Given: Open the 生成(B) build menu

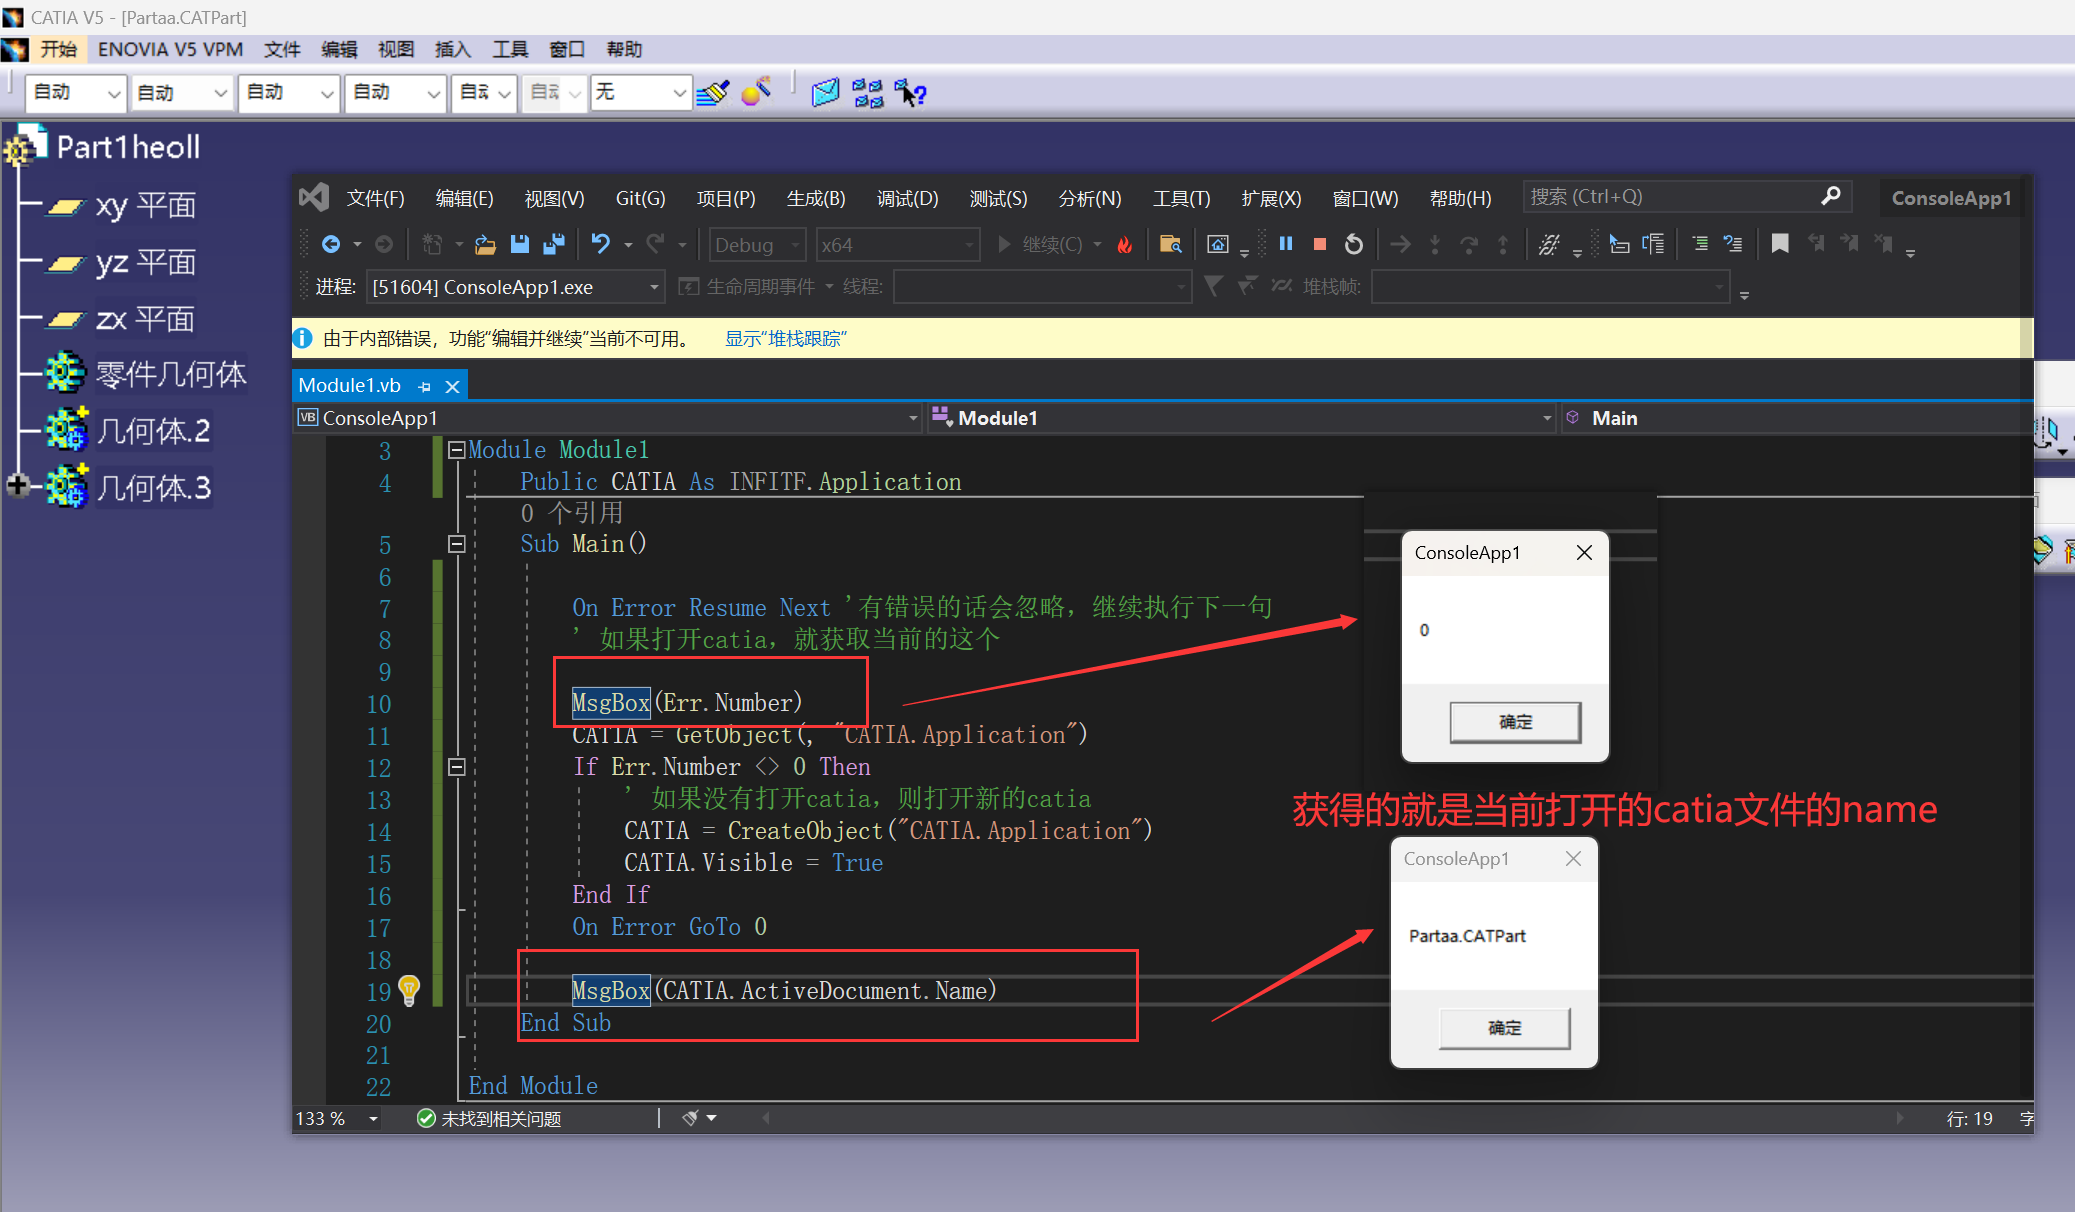Looking at the screenshot, I should point(816,198).
